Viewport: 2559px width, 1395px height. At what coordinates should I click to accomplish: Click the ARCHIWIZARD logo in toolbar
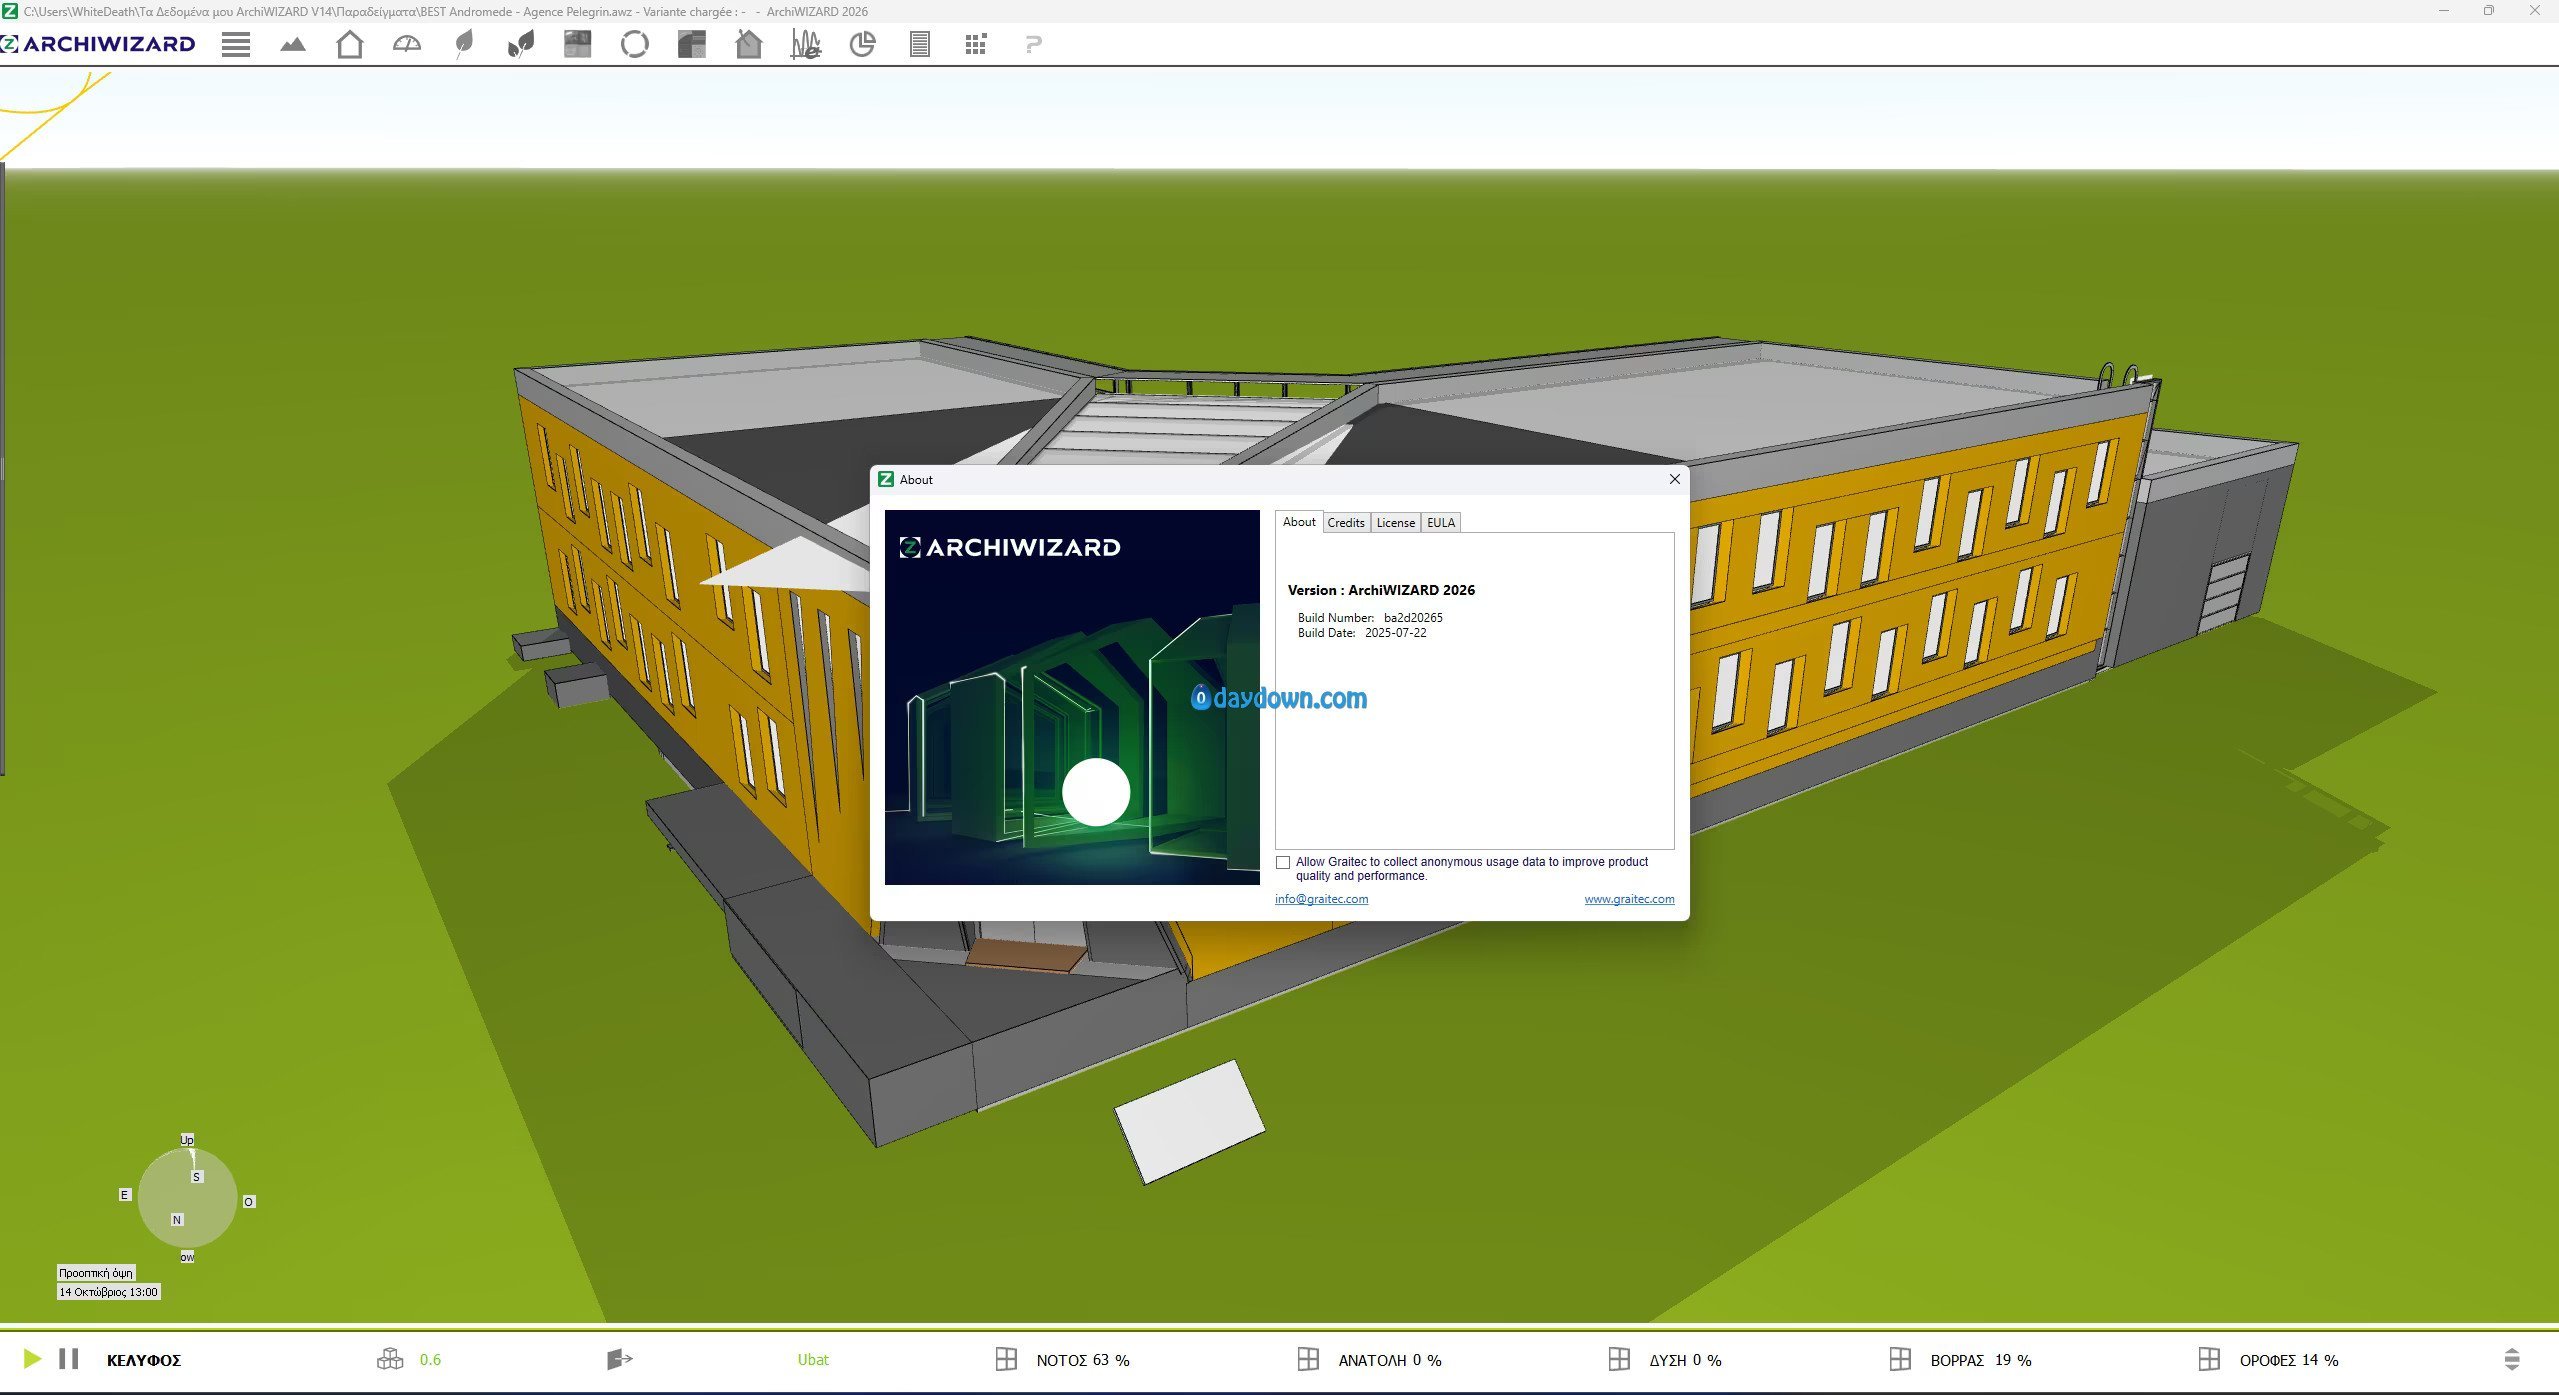(98, 44)
